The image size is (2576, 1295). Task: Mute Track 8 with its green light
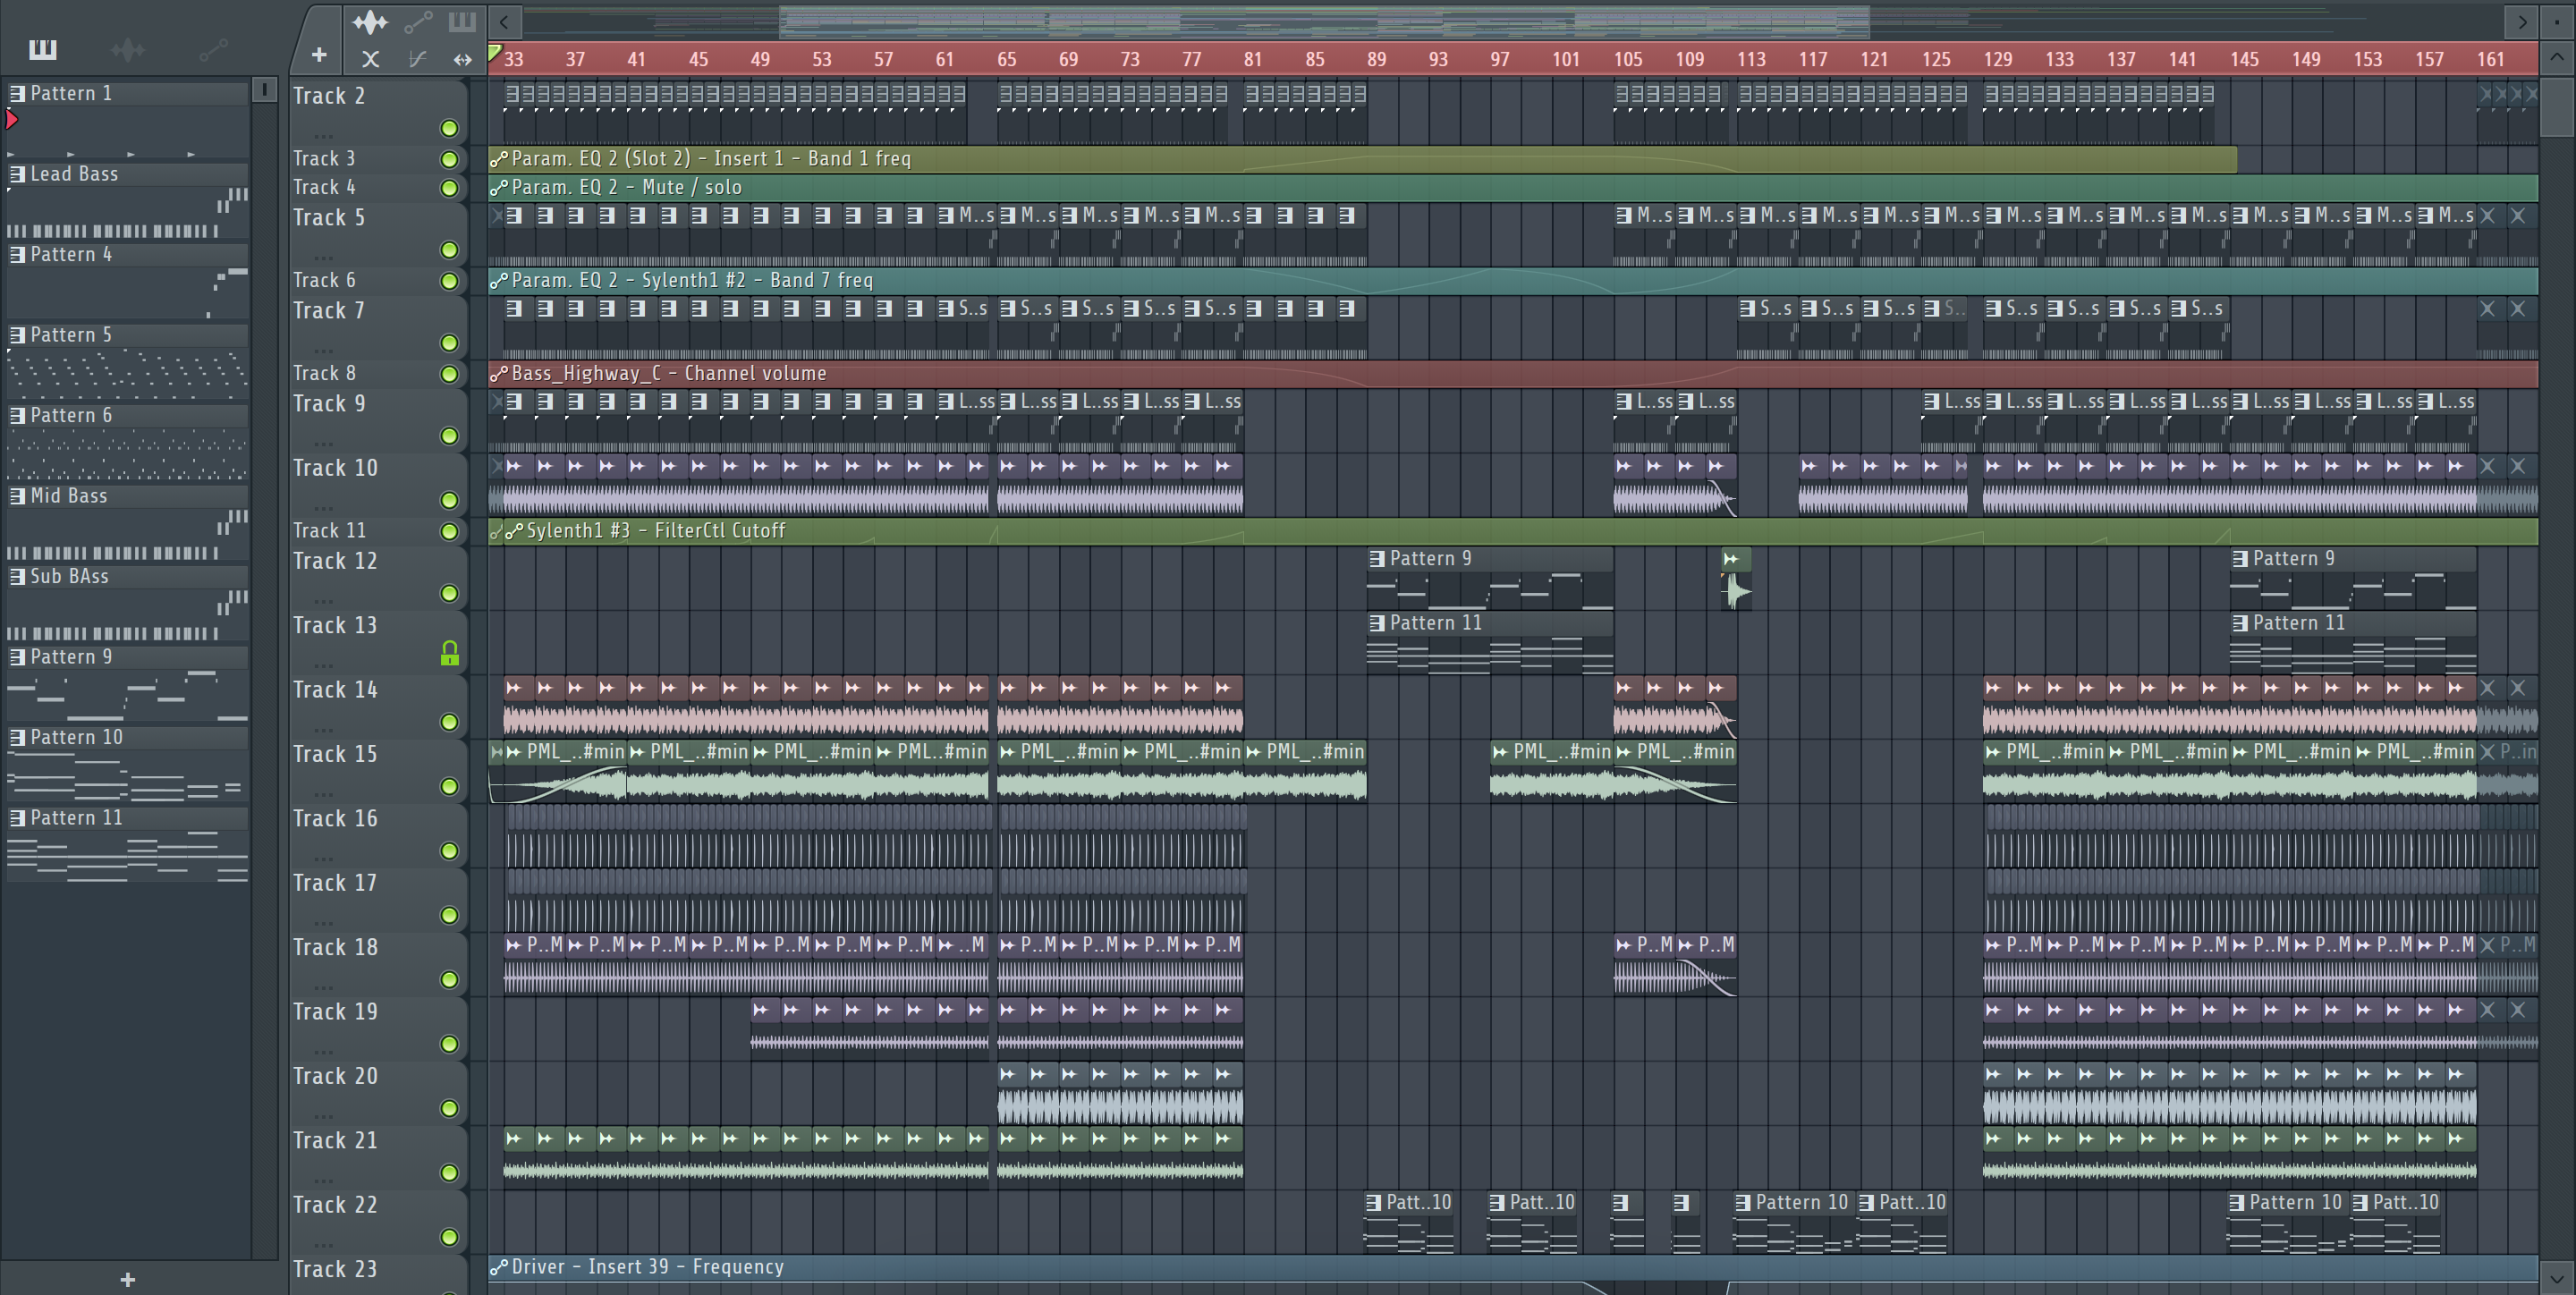pos(449,374)
